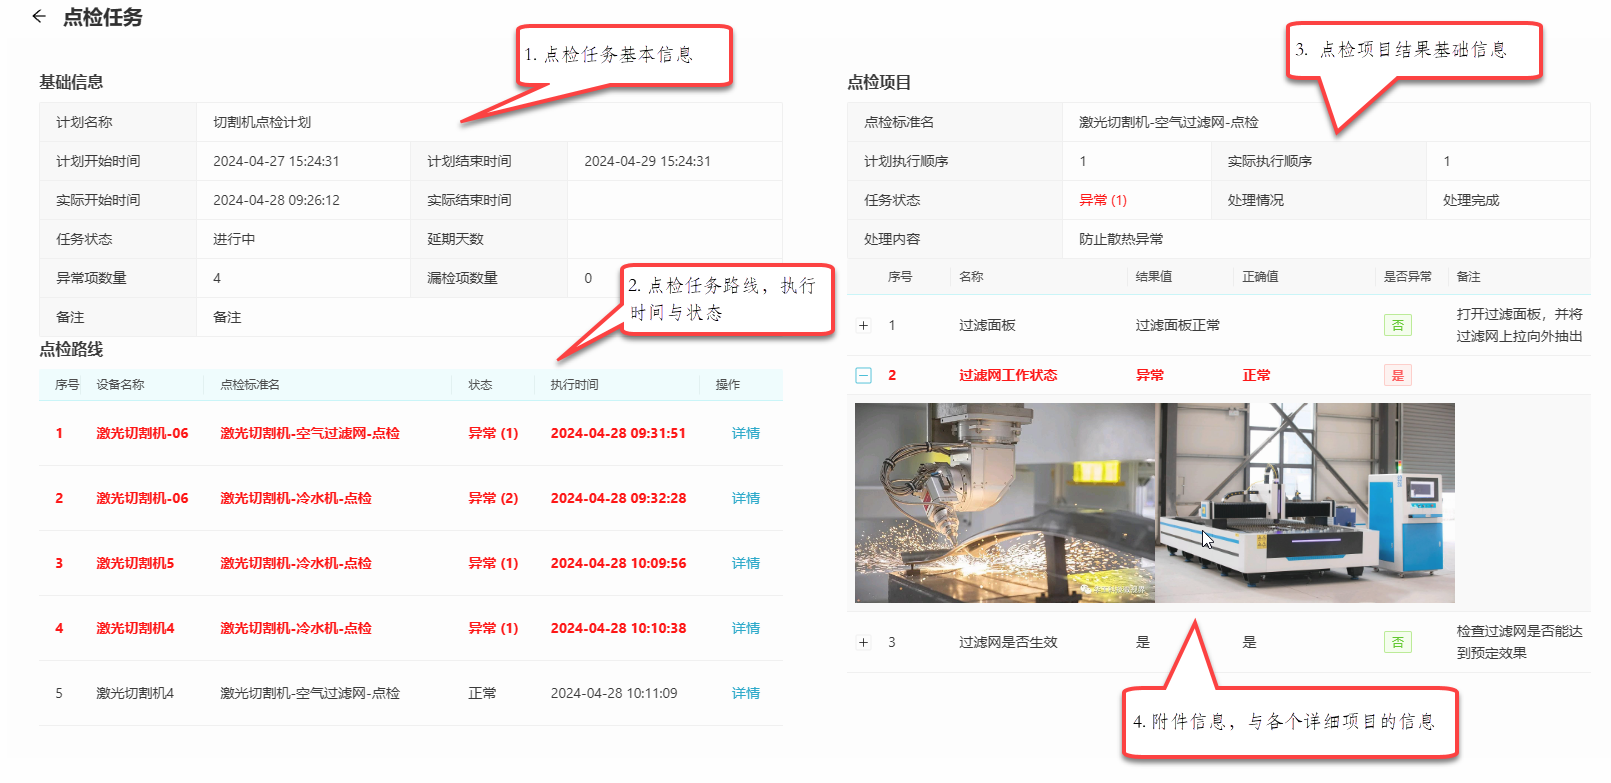The width and height of the screenshot is (1611, 783).
Task: Click 激光切割机-06 device name in route row 1
Action: (x=142, y=433)
